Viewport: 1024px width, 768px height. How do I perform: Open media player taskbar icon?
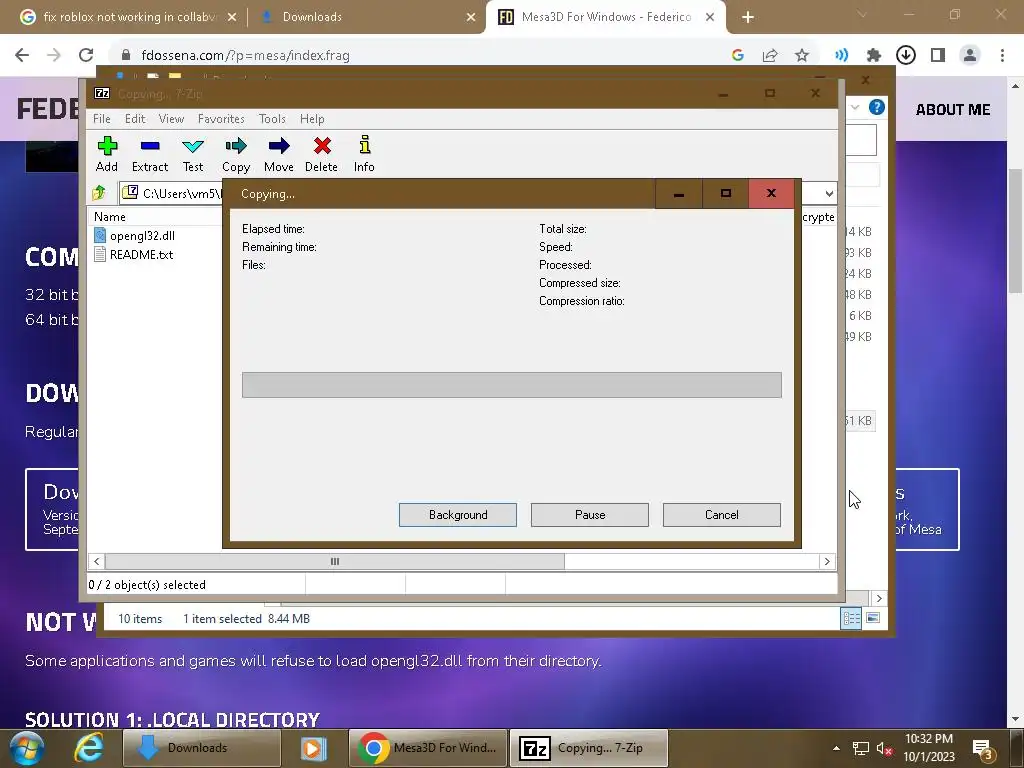pos(313,748)
